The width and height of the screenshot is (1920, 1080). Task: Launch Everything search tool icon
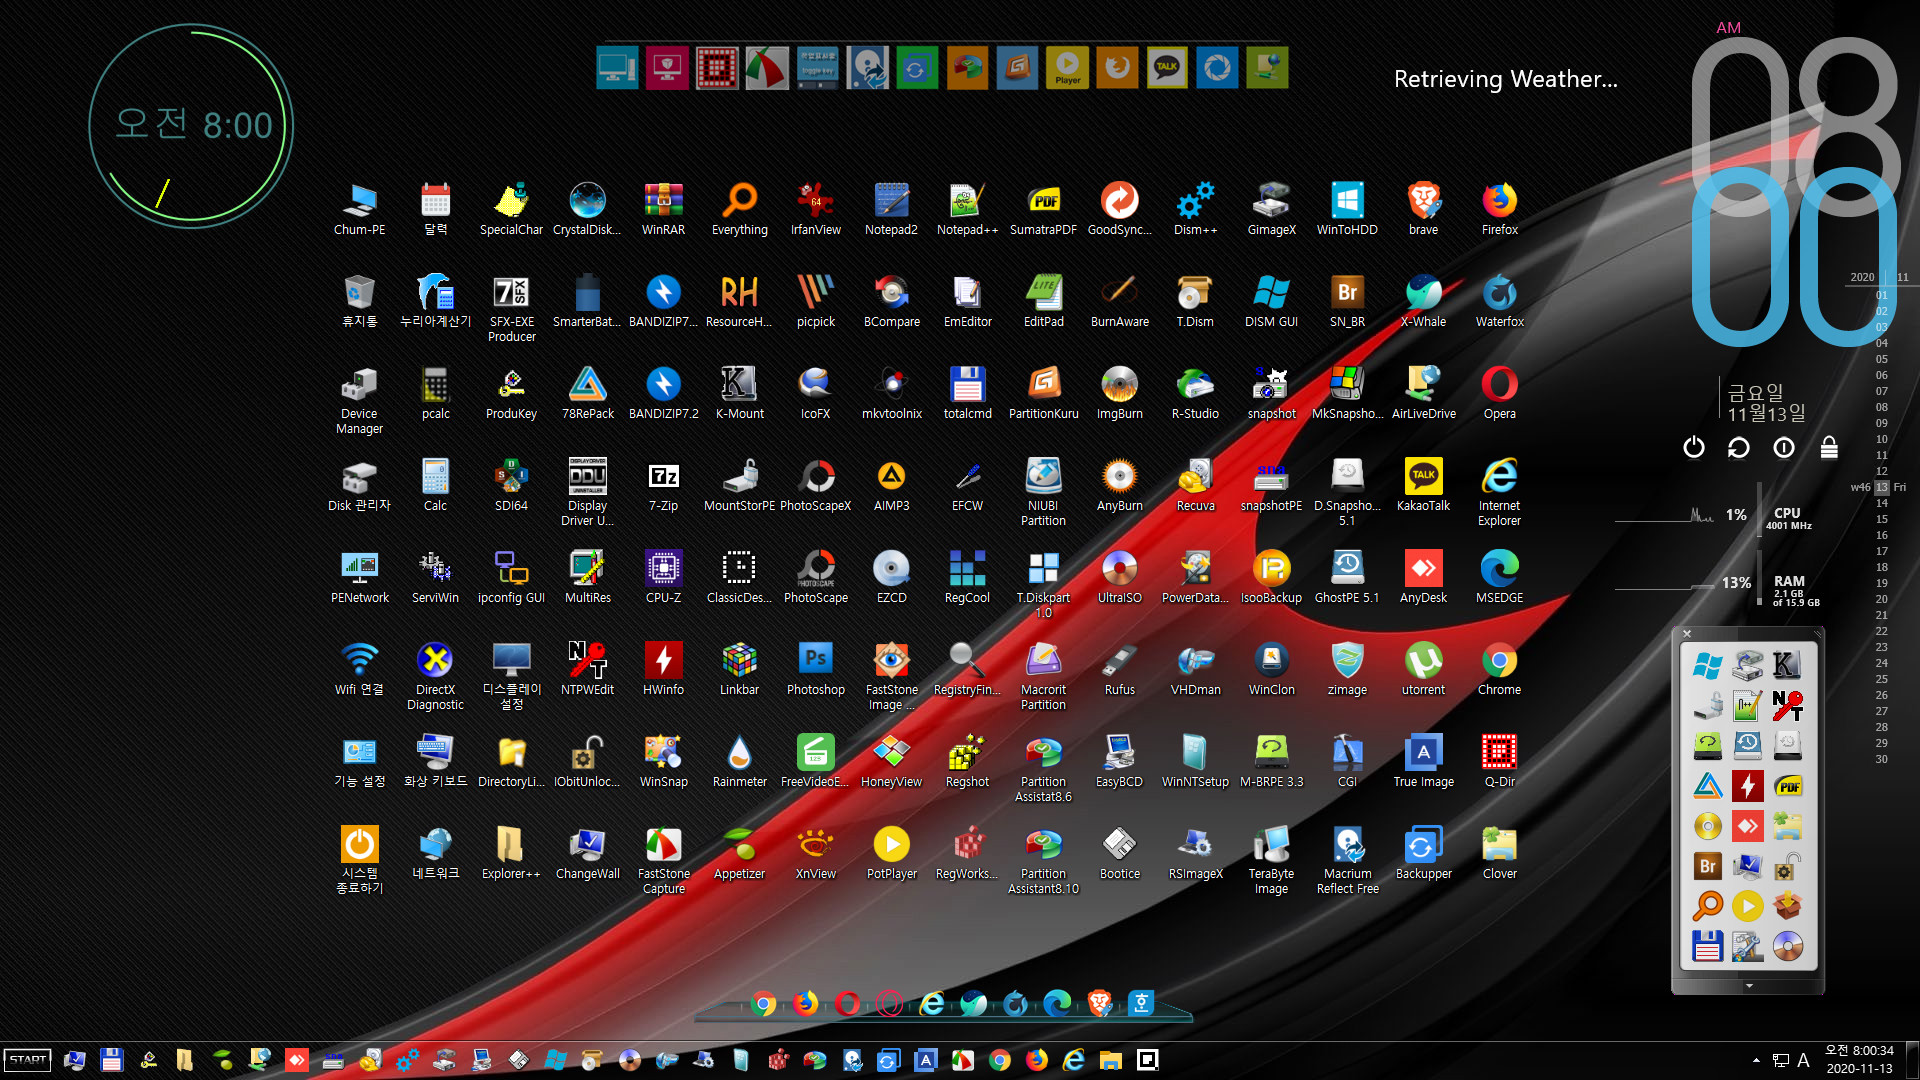click(x=739, y=210)
